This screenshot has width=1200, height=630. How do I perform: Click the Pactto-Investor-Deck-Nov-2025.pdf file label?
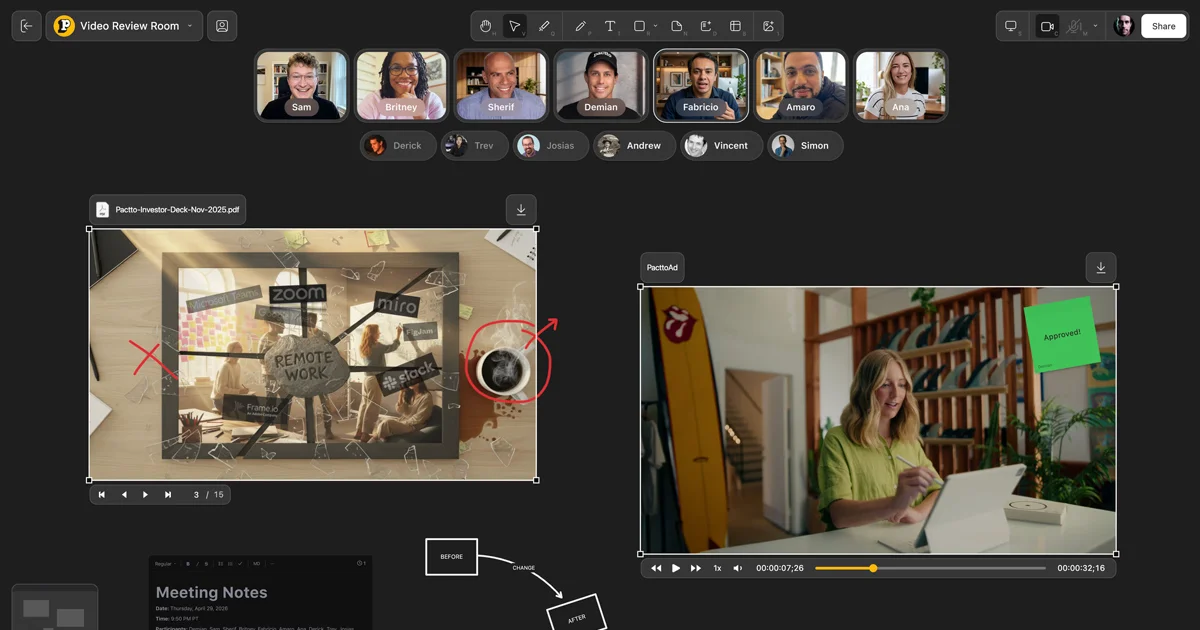coord(168,210)
